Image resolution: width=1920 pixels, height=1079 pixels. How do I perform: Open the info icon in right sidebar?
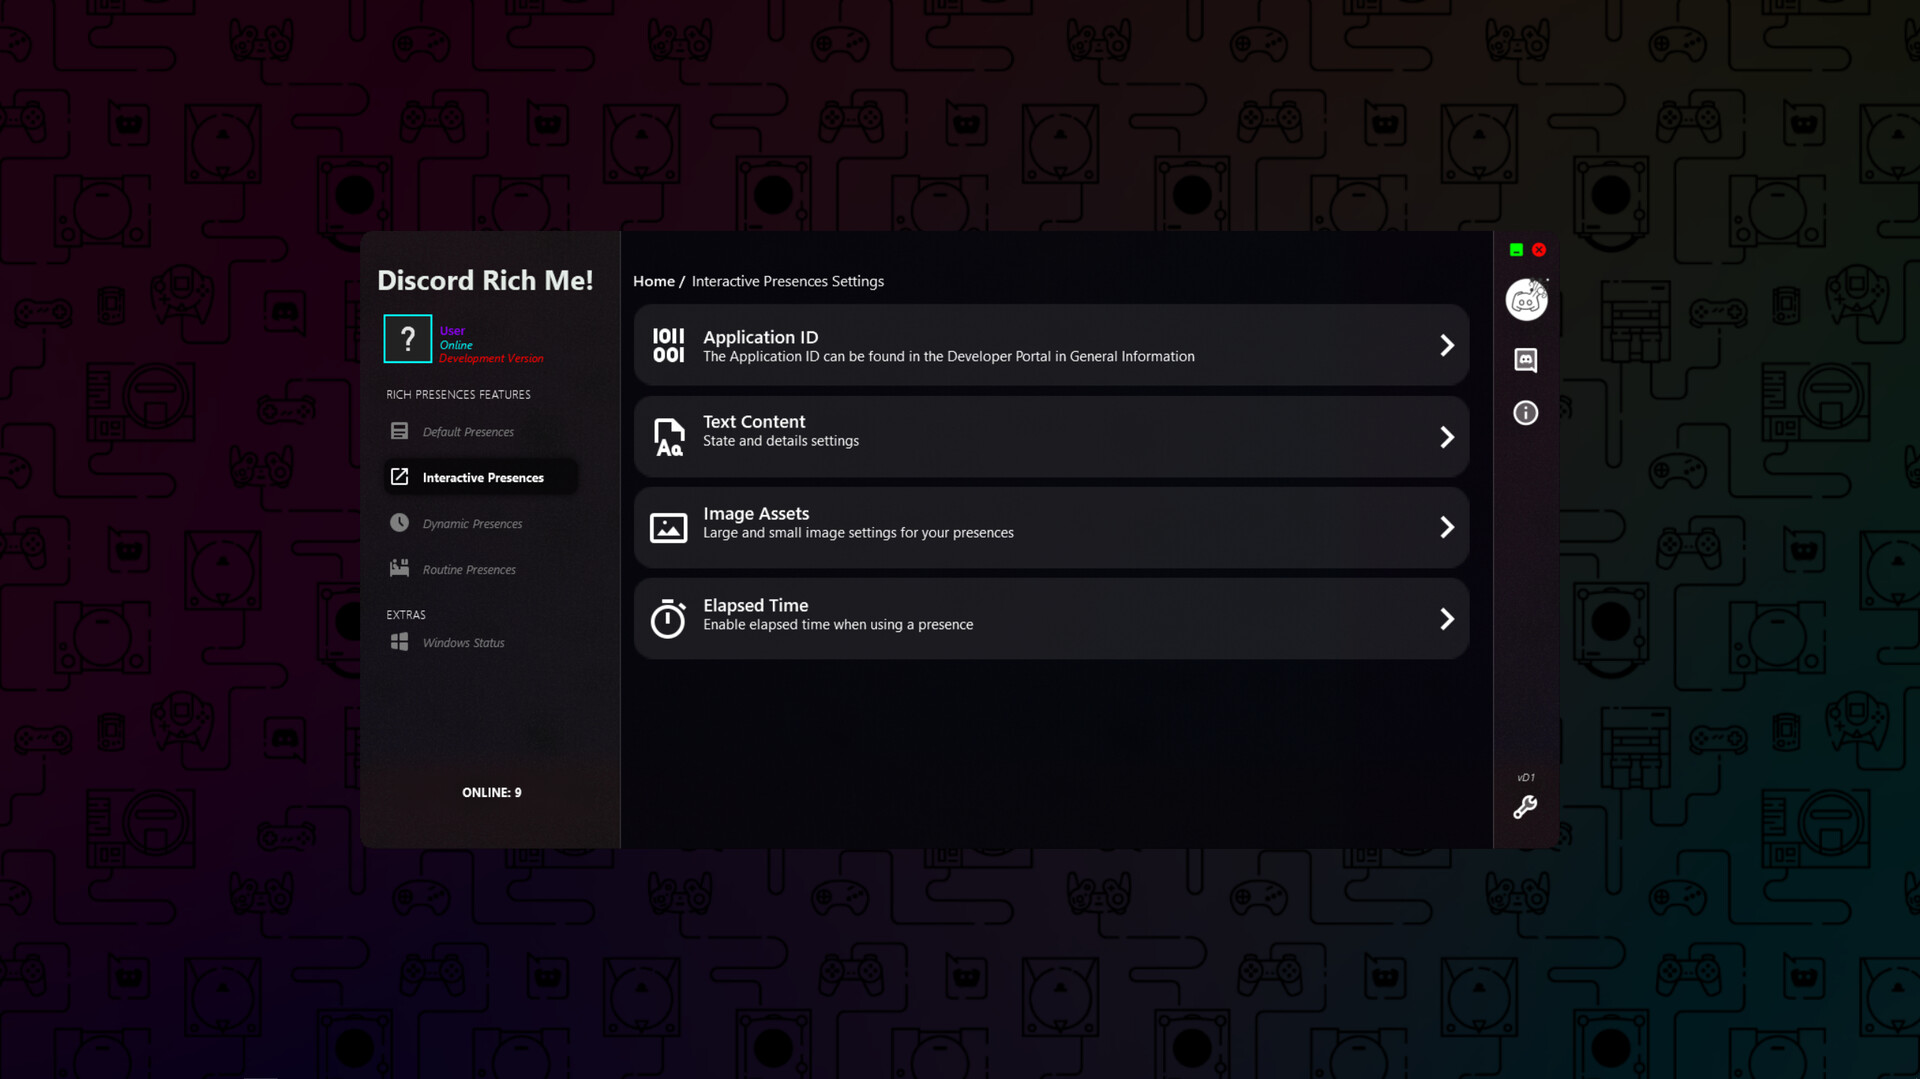click(x=1524, y=412)
